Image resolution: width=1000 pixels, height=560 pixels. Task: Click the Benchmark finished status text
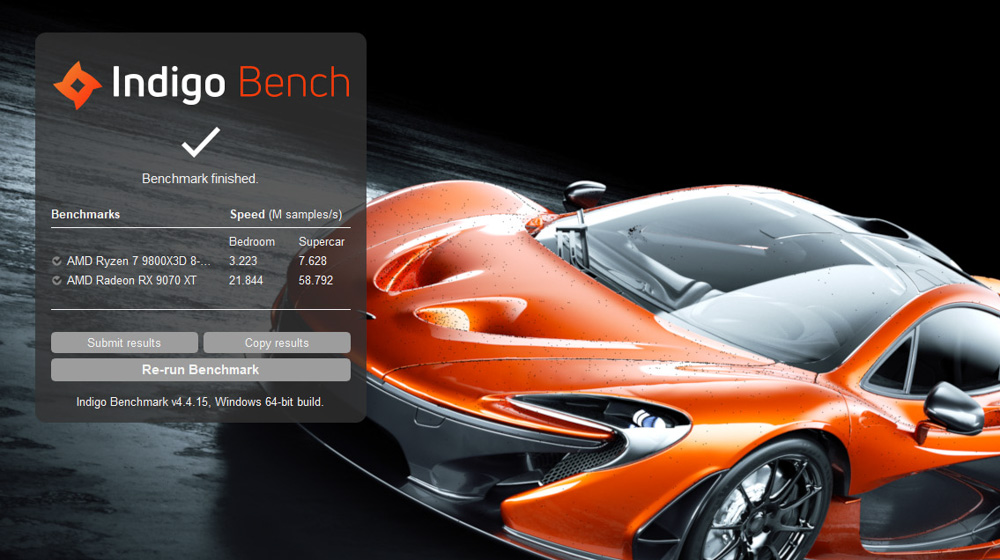coord(200,179)
